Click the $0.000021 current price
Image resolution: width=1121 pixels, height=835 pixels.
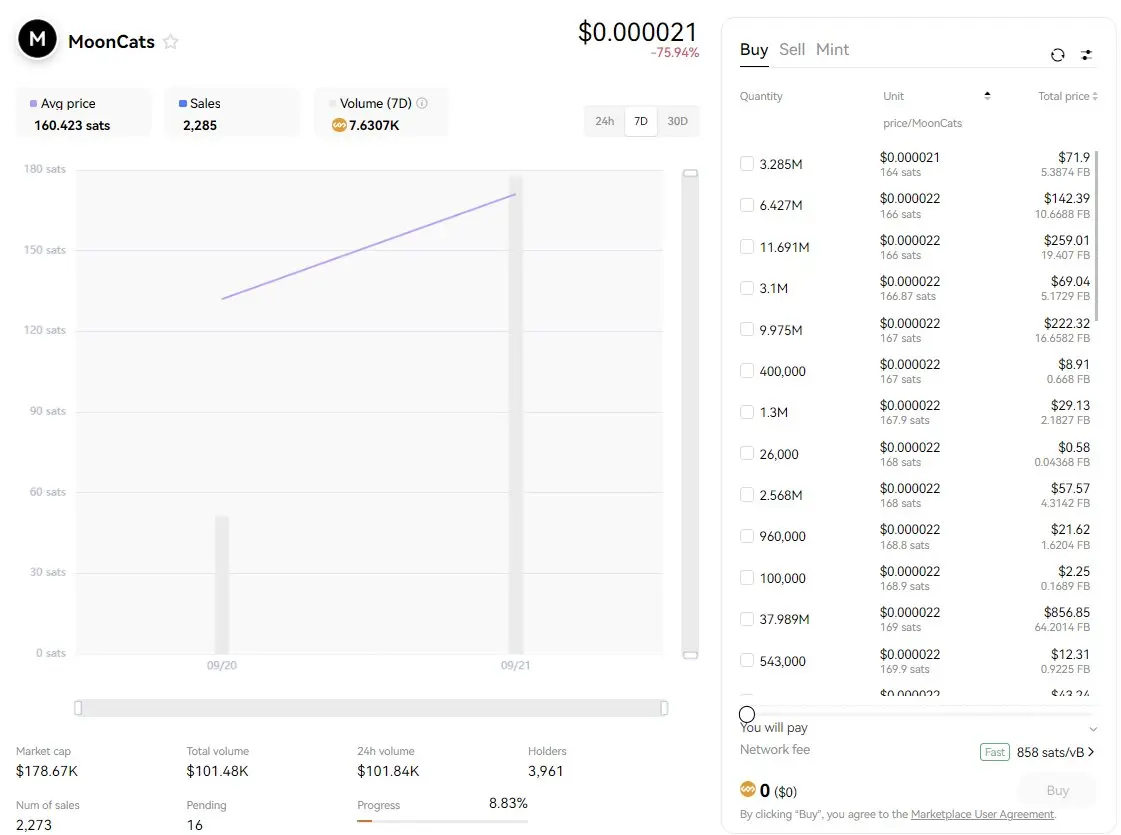coord(637,32)
